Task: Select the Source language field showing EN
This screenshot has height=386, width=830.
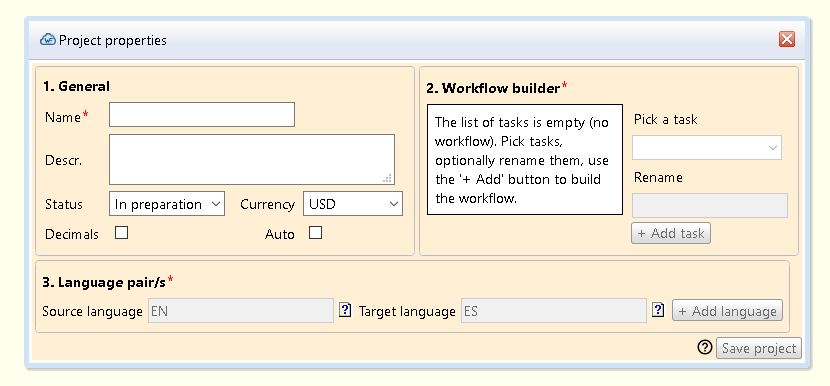Action: click(241, 311)
